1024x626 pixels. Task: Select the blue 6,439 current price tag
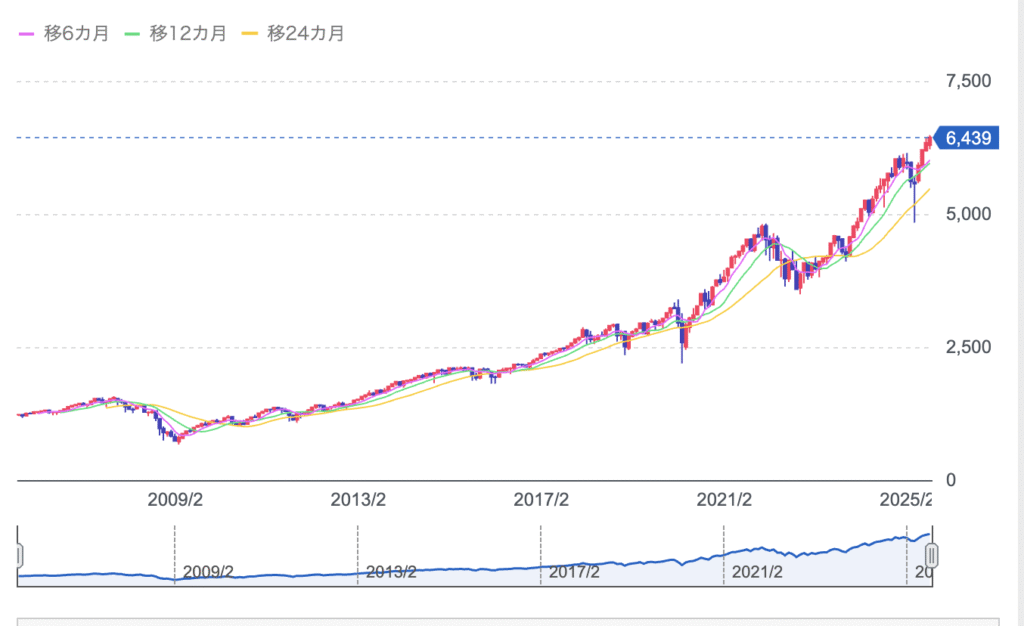coord(967,139)
